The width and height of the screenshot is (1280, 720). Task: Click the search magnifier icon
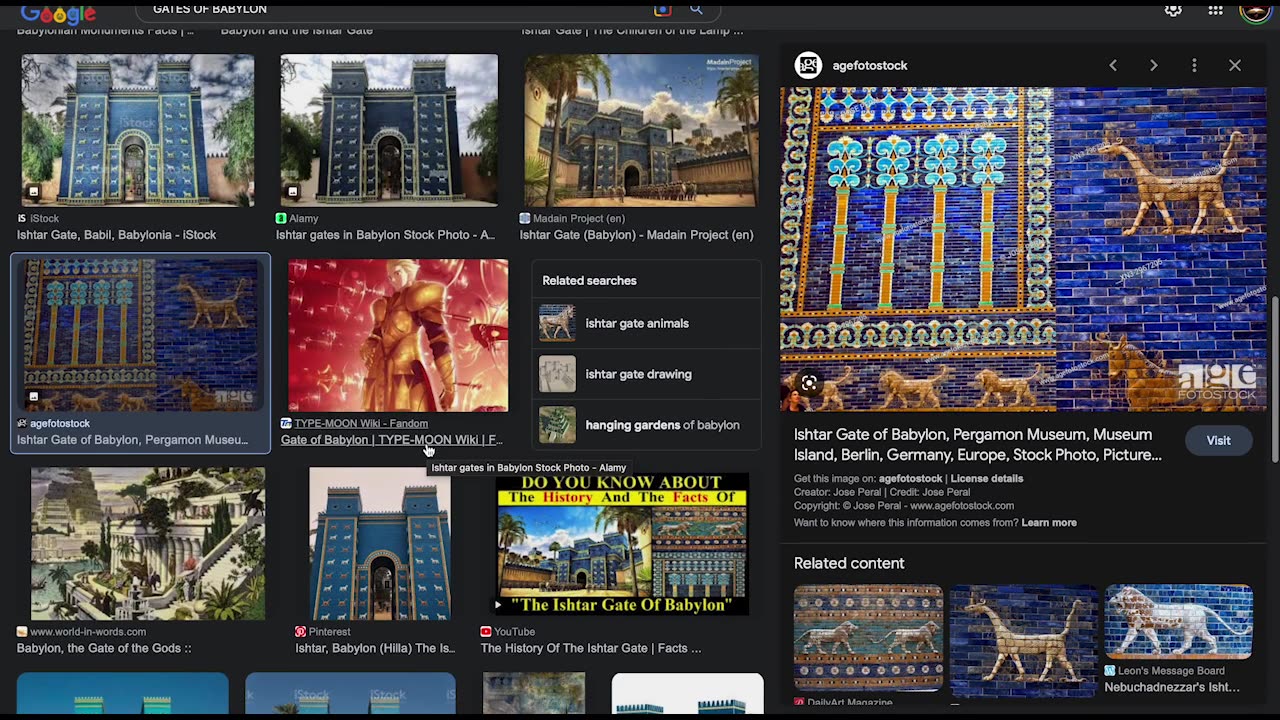[696, 10]
